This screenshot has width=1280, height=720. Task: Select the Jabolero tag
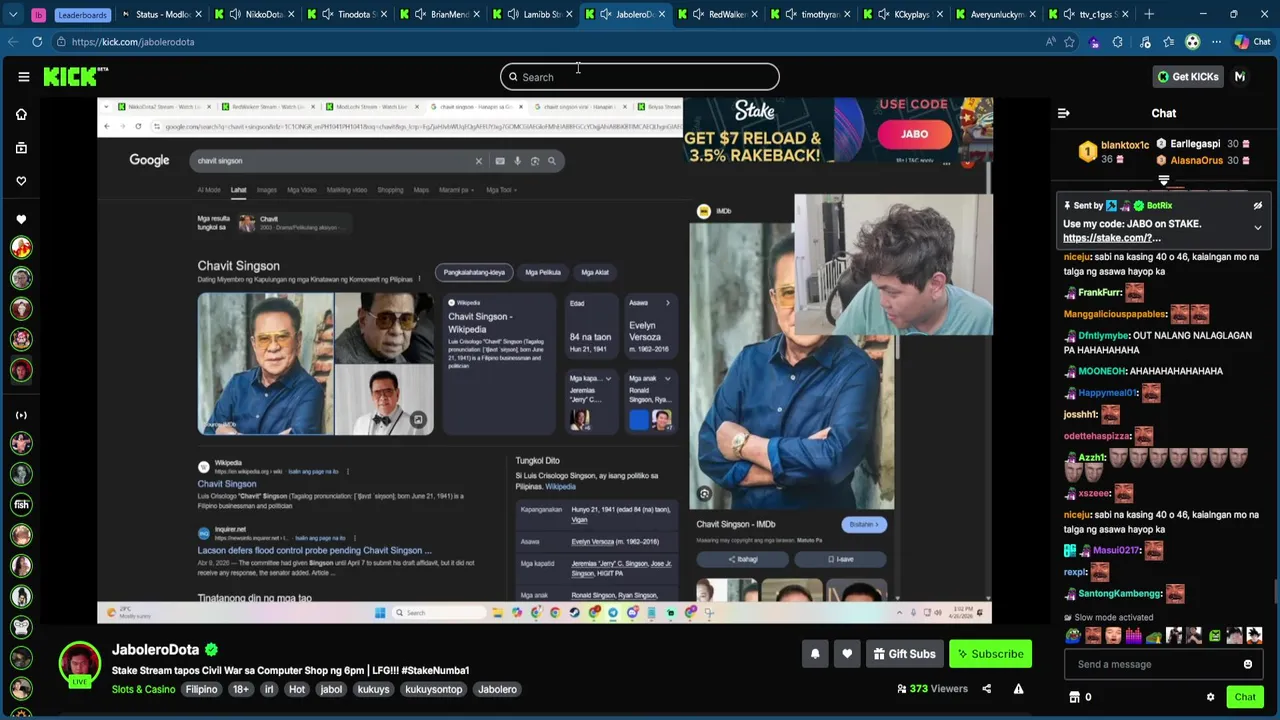pyautogui.click(x=497, y=689)
